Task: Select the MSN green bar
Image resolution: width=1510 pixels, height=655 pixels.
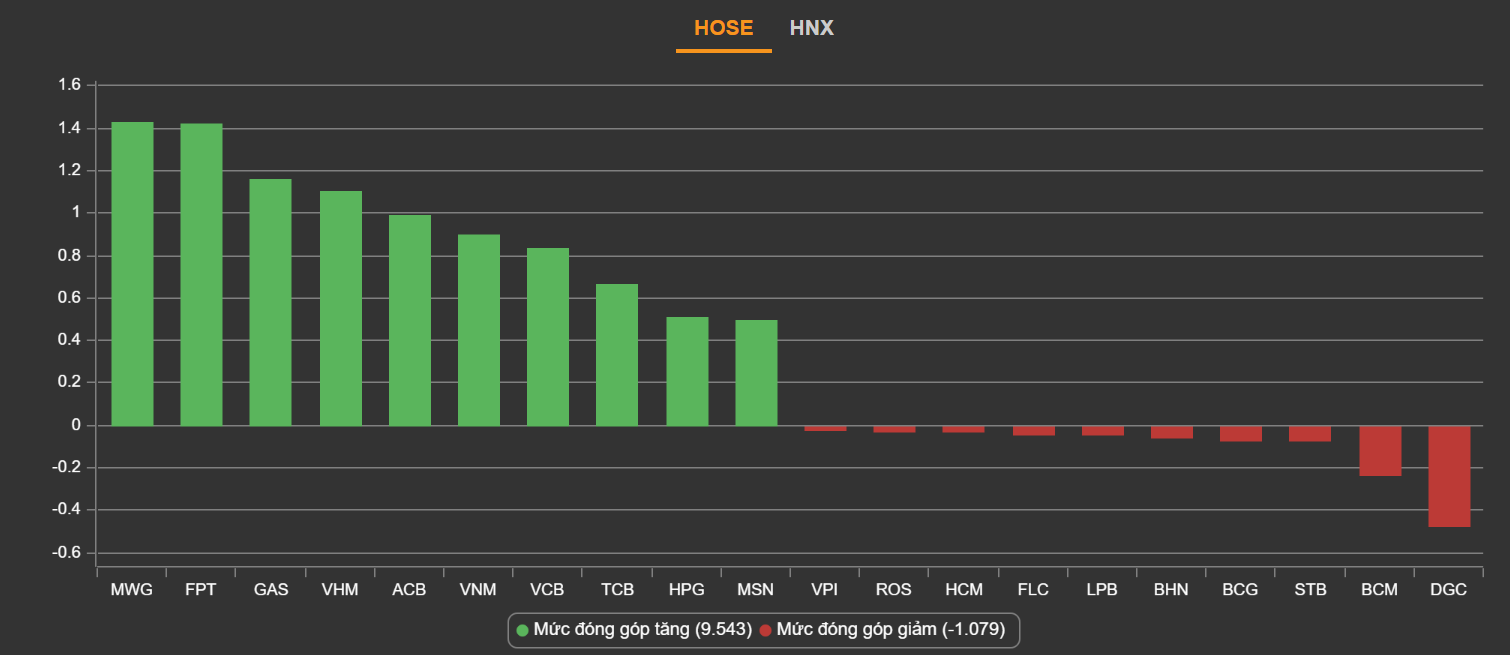Action: (x=756, y=372)
